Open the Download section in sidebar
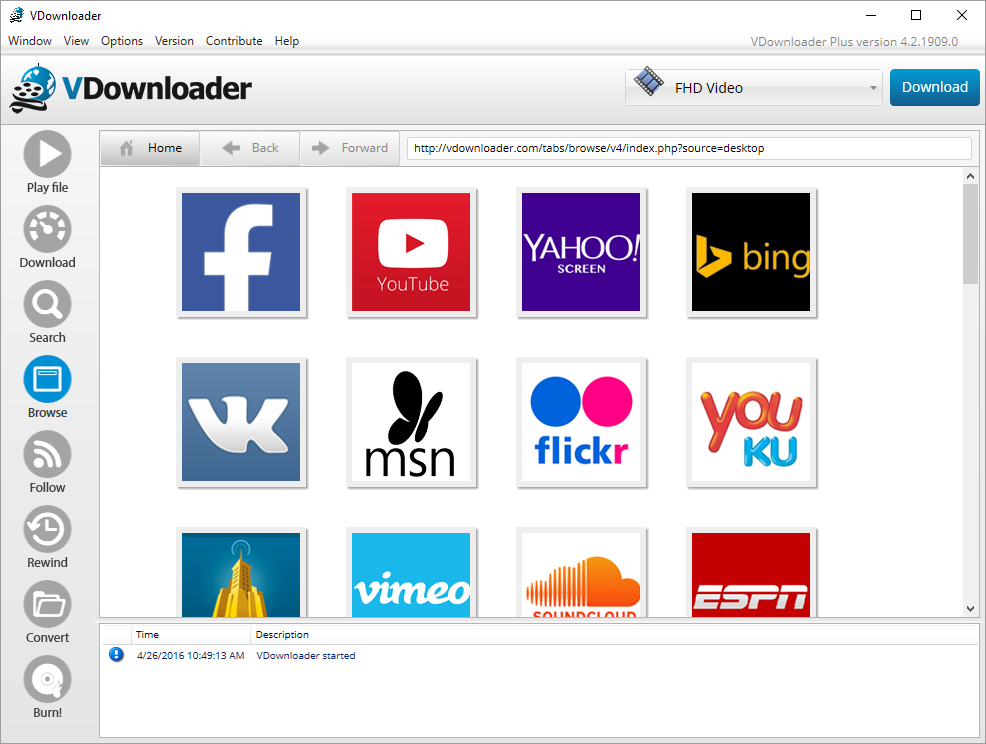 click(47, 229)
